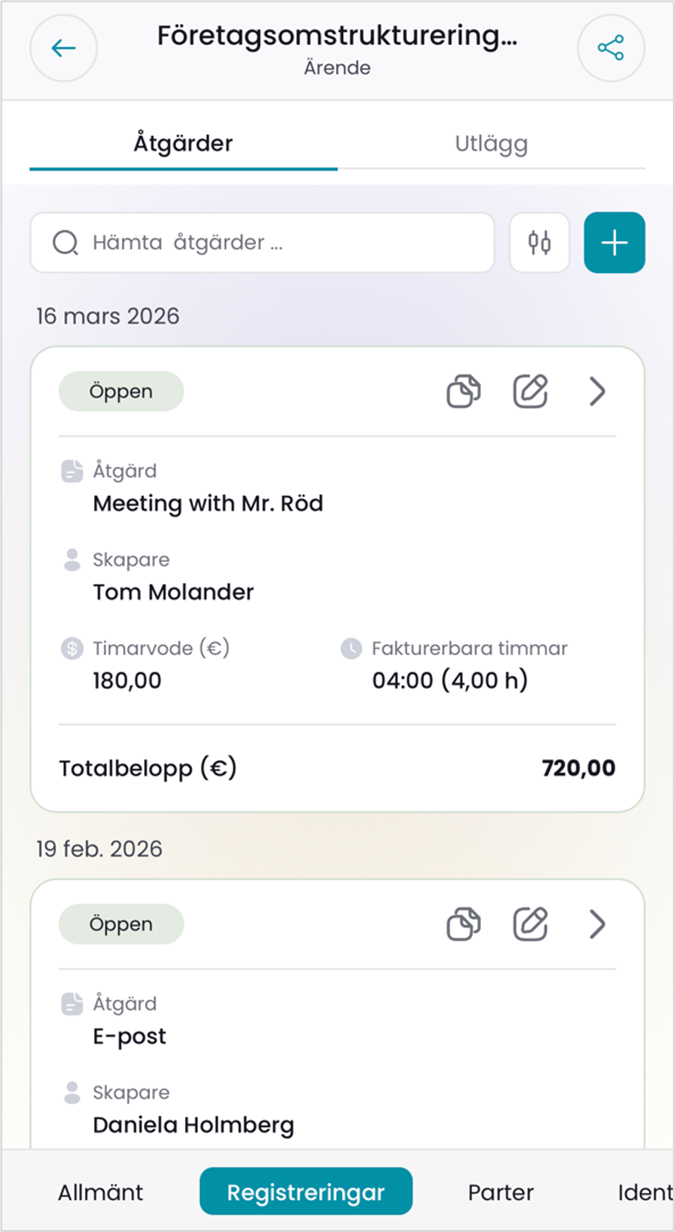Image resolution: width=675 pixels, height=1232 pixels.
Task: Open the Parter section
Action: pyautogui.click(x=501, y=1192)
